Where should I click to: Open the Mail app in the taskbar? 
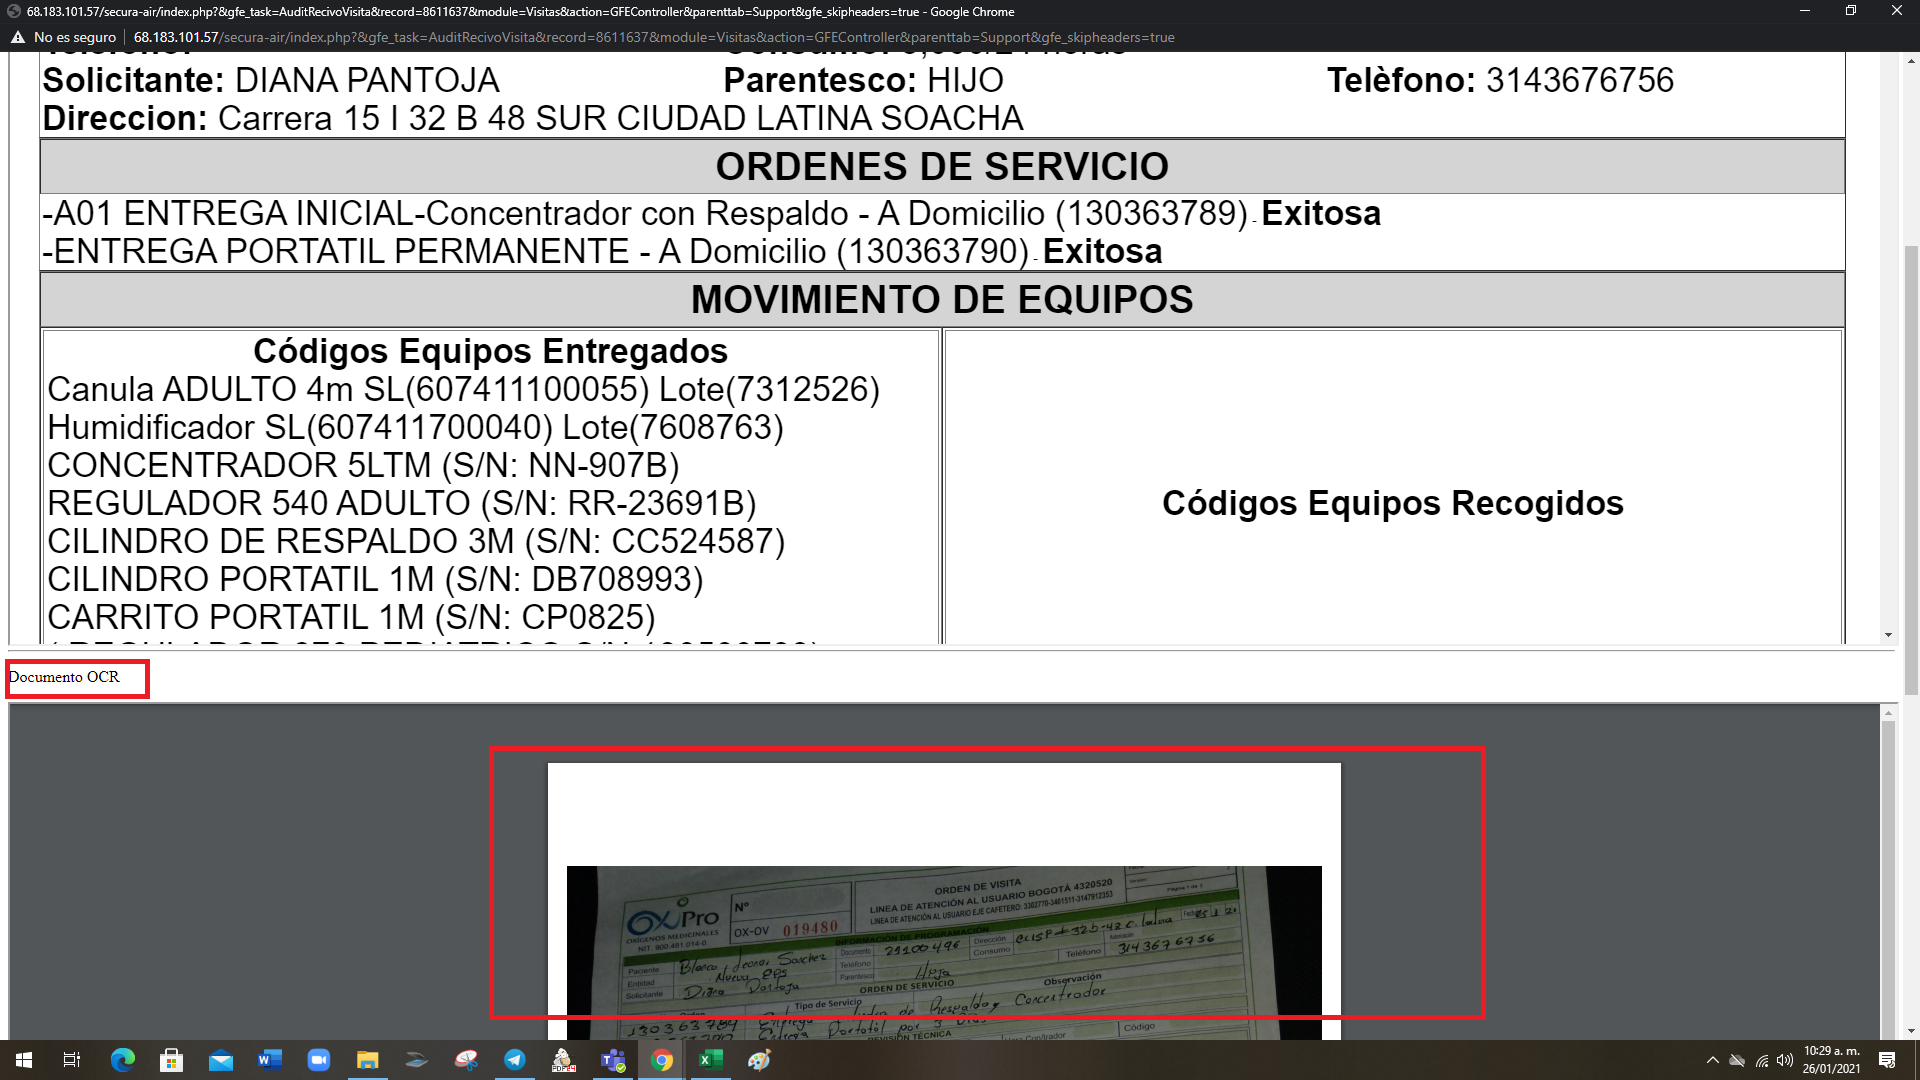[x=220, y=1060]
